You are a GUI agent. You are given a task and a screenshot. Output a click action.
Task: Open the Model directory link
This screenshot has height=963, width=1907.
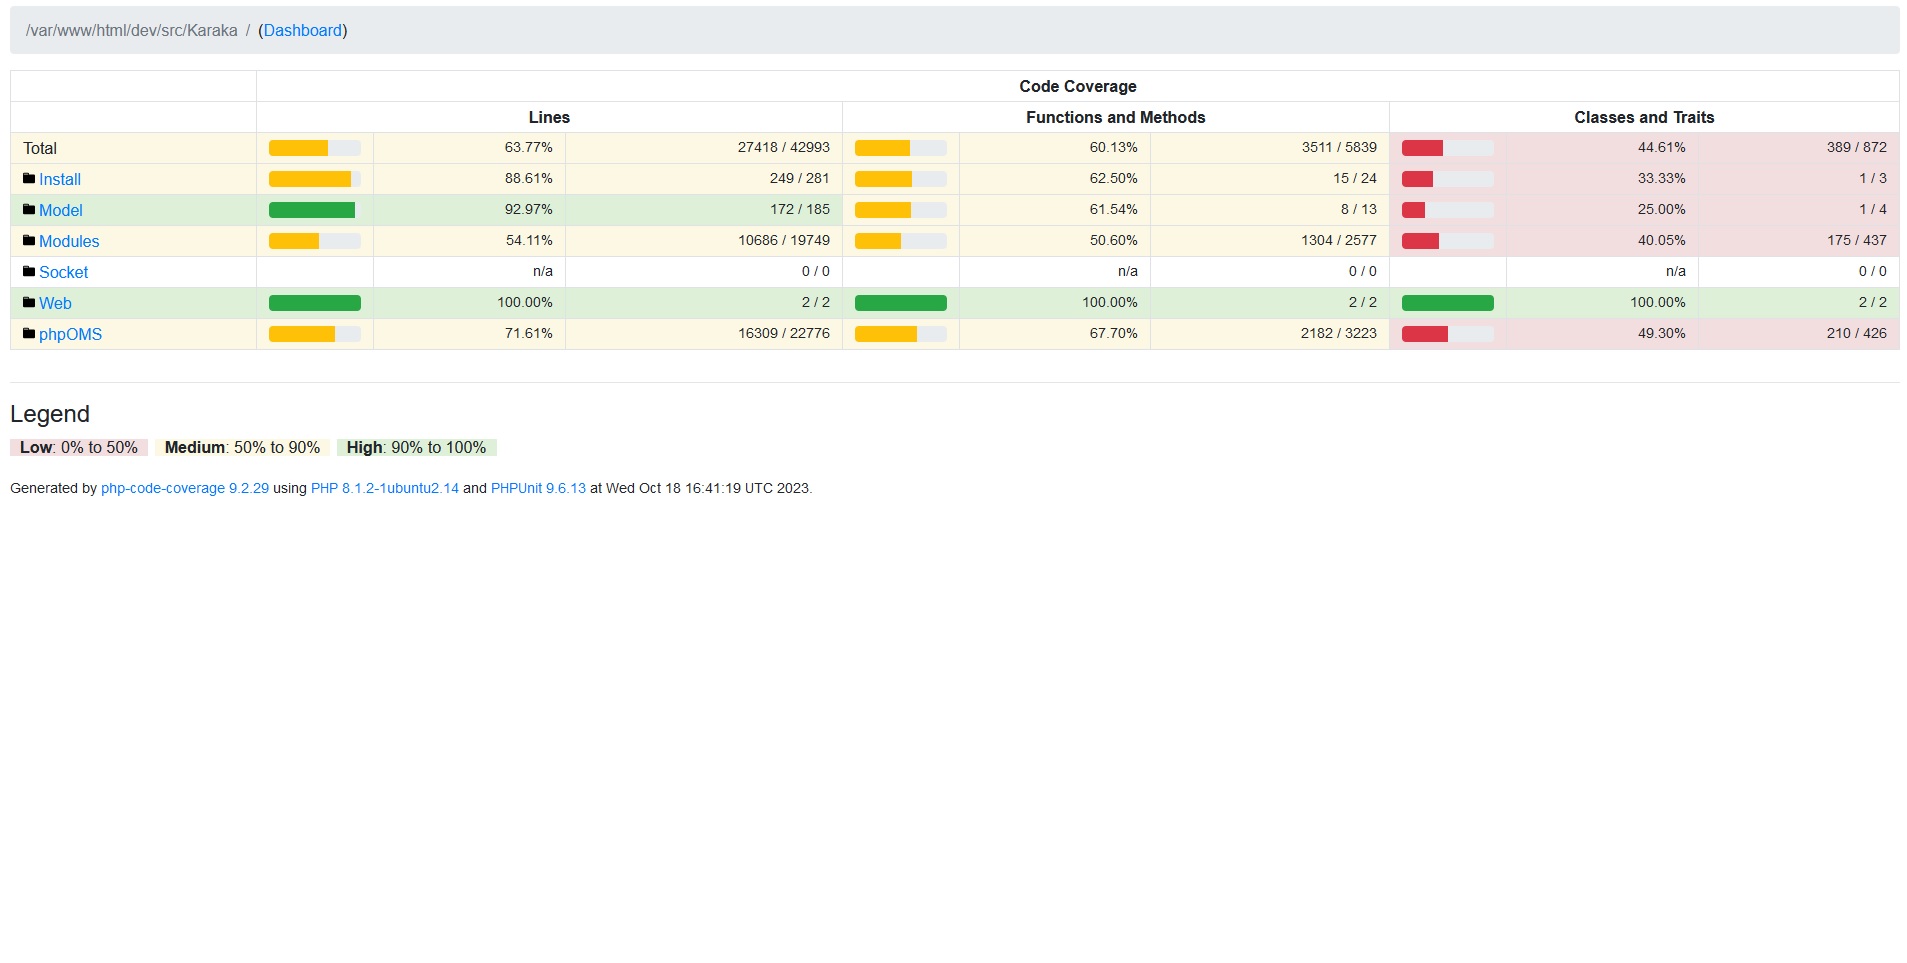[61, 211]
